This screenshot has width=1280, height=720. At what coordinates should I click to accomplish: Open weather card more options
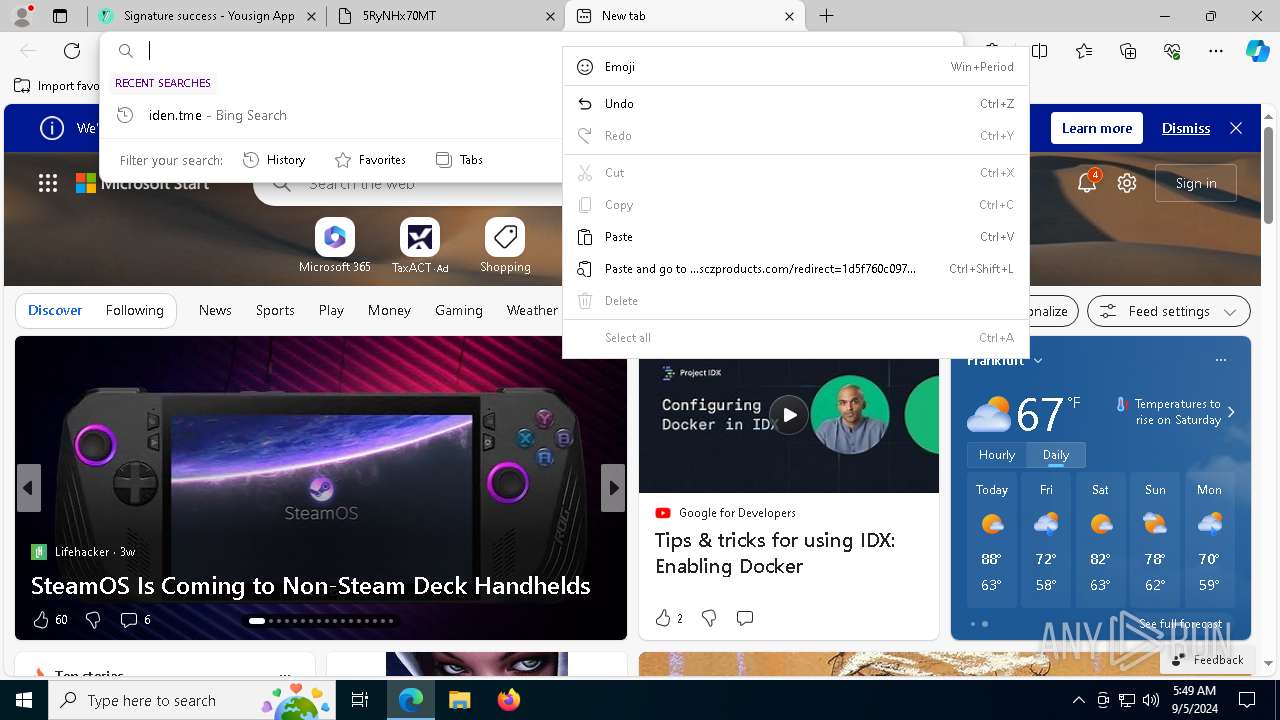[1220, 360]
